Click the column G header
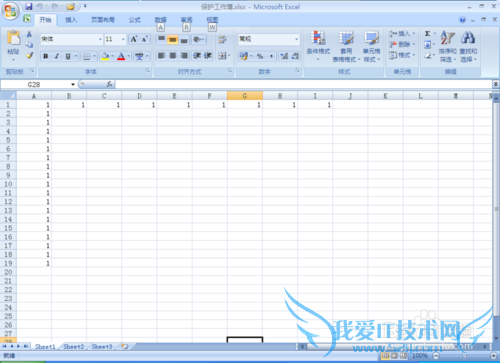This screenshot has width=500, height=363. tap(245, 96)
